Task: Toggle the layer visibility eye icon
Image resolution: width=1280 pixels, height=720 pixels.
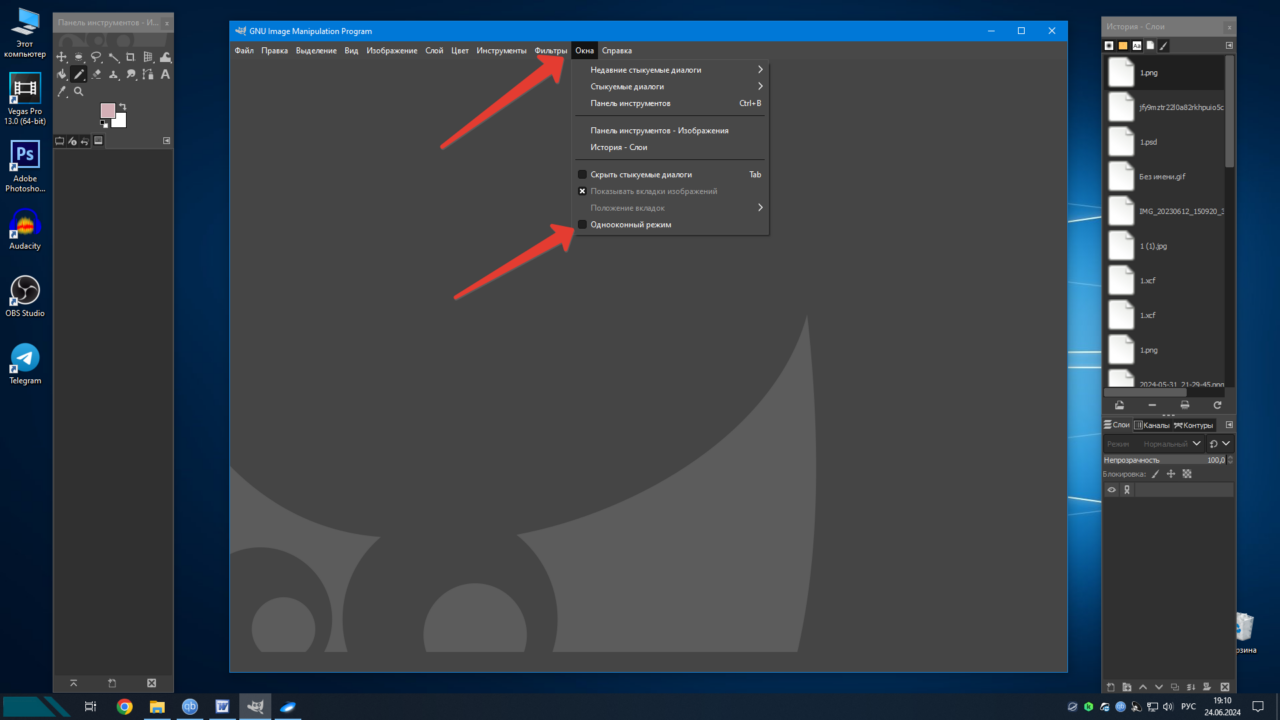Action: click(x=1111, y=490)
